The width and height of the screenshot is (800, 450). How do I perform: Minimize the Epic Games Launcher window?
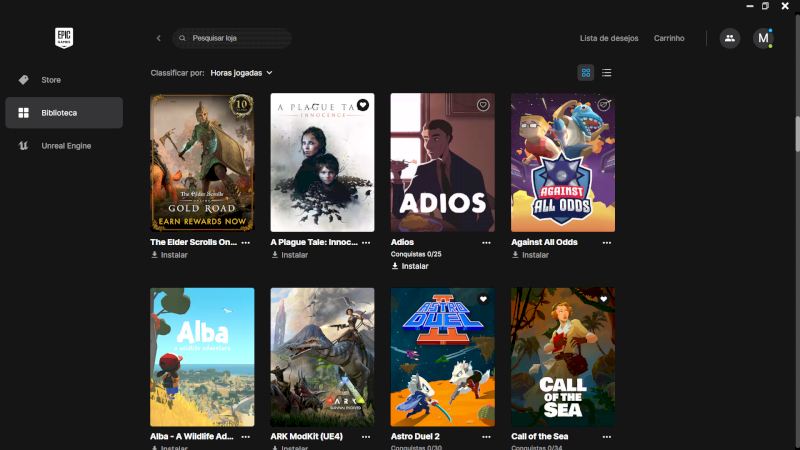(x=749, y=6)
